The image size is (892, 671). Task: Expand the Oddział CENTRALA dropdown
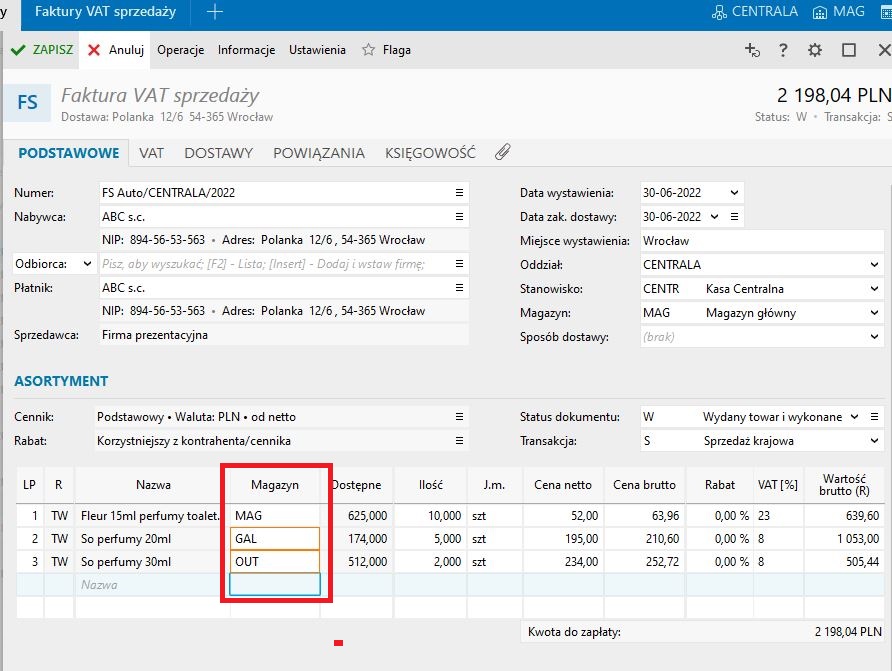[874, 265]
